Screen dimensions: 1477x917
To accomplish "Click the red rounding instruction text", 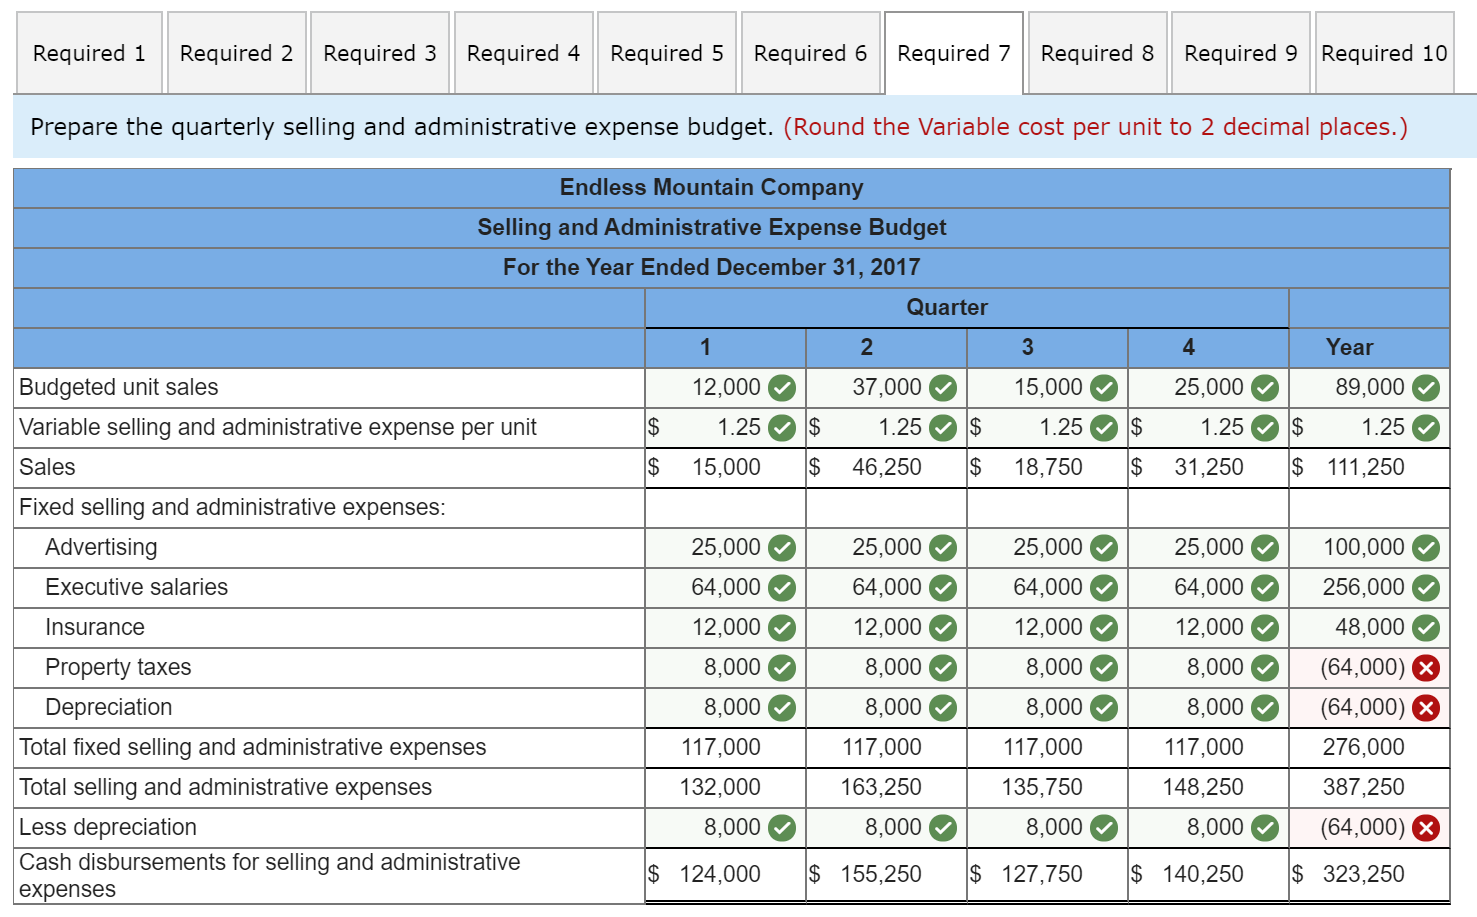I will coord(1095,127).
